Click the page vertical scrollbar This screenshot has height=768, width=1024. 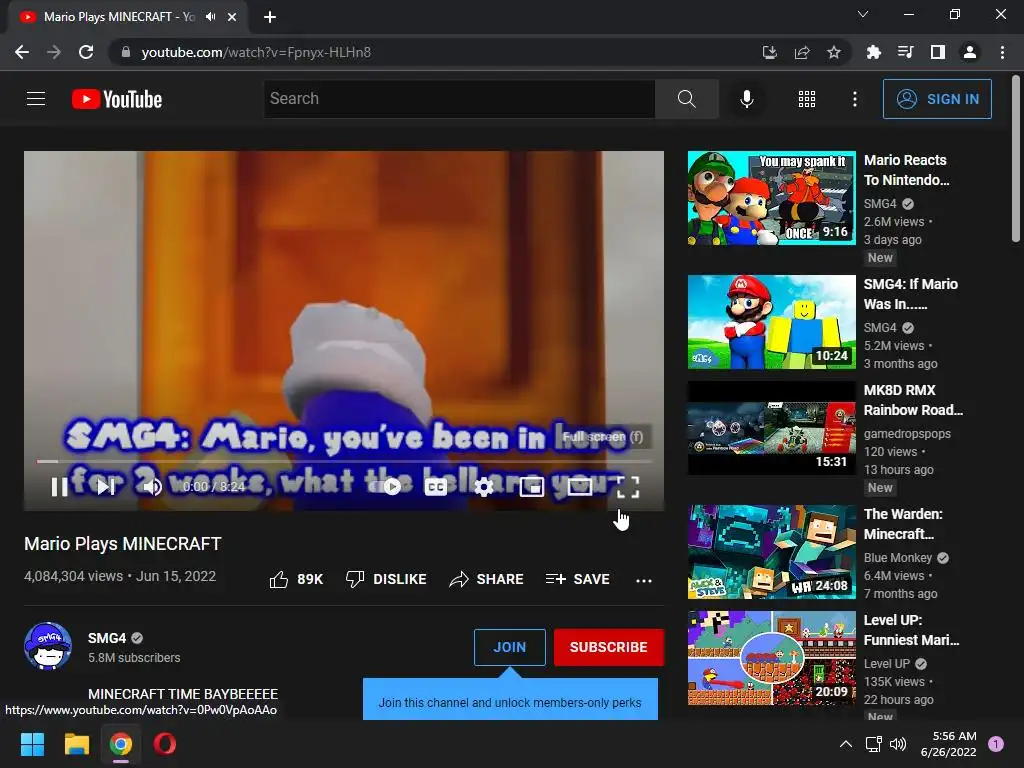pyautogui.click(x=1016, y=157)
